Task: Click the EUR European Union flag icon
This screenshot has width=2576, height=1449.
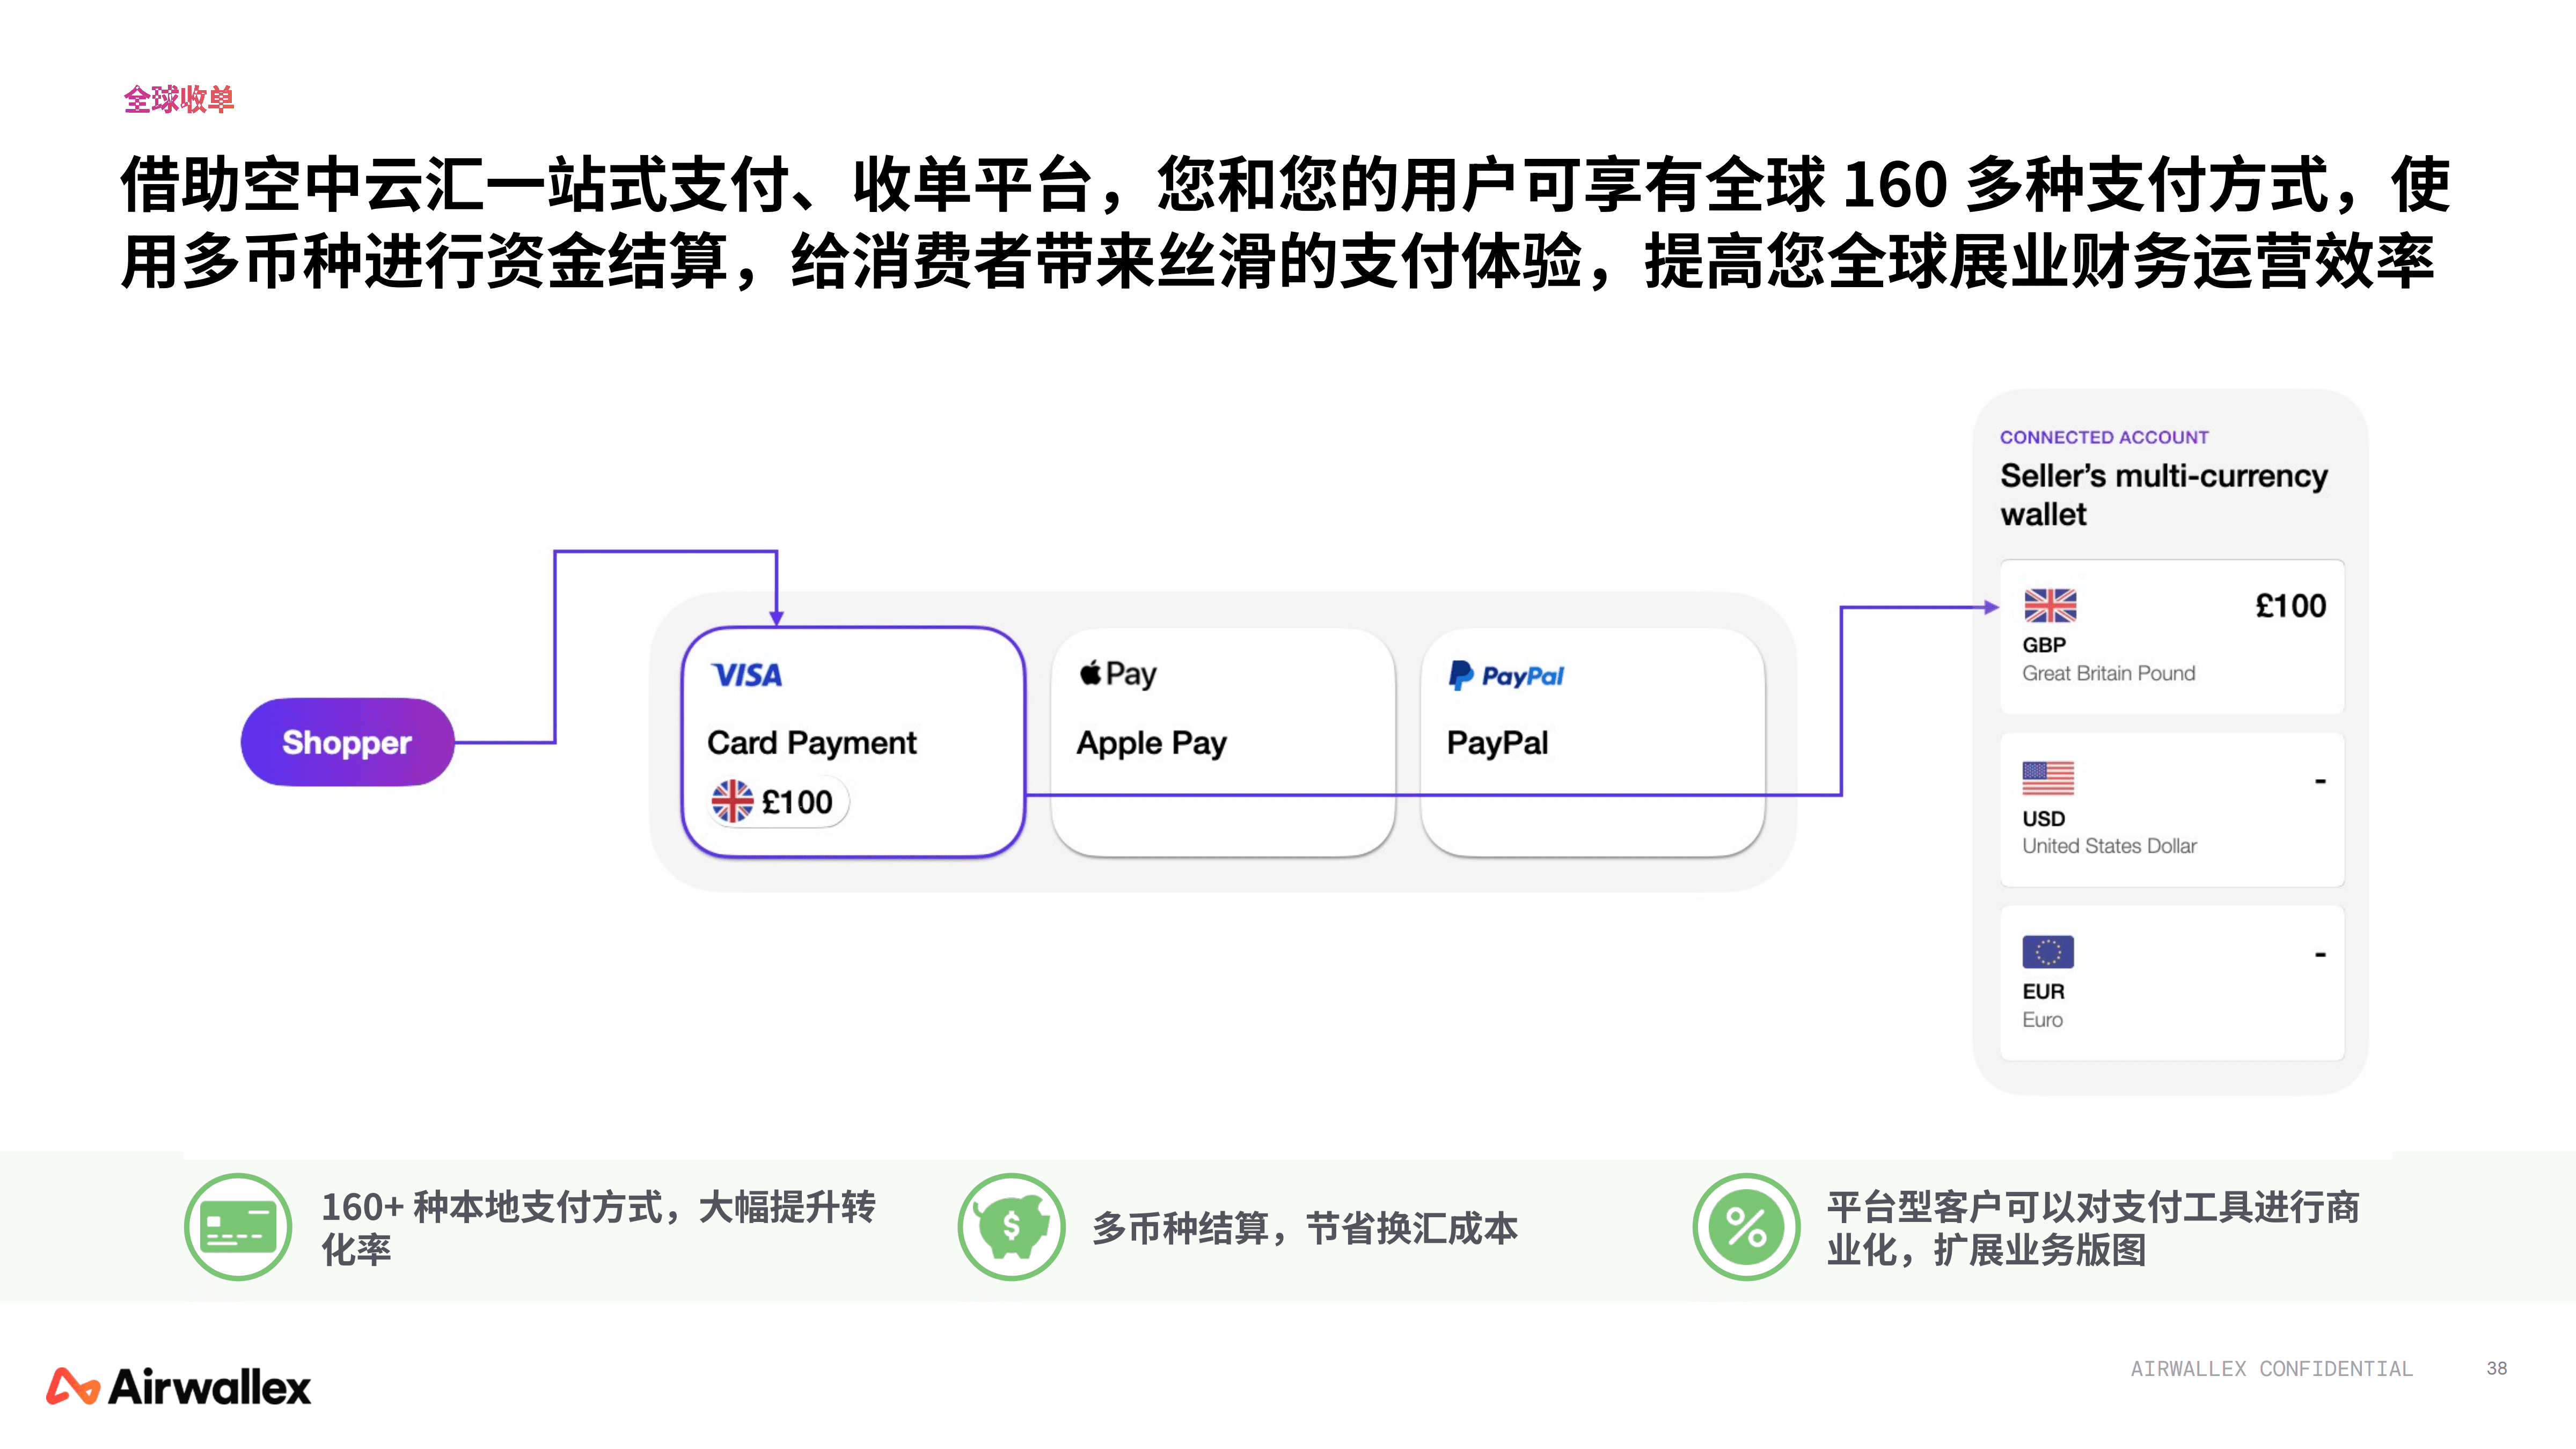Action: (2048, 952)
